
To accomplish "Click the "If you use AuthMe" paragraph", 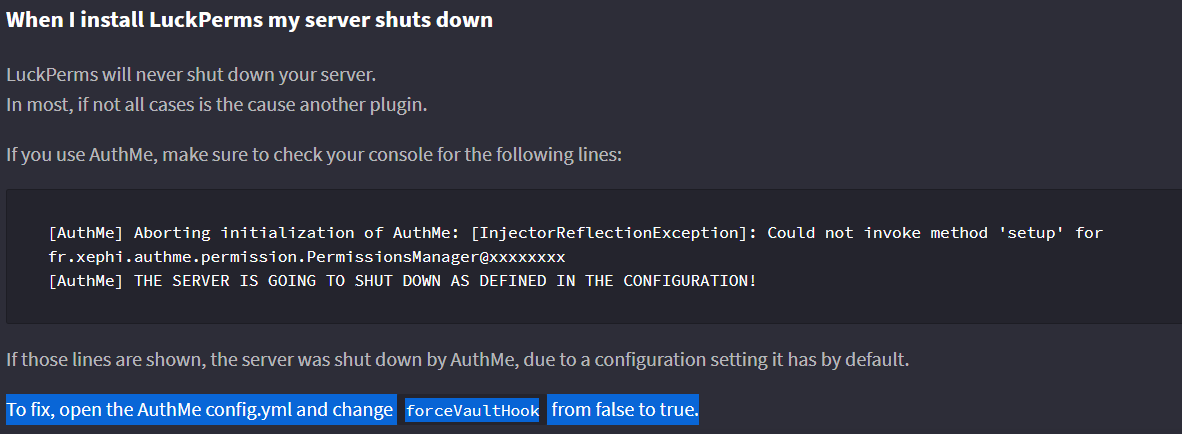I will pyautogui.click(x=314, y=155).
